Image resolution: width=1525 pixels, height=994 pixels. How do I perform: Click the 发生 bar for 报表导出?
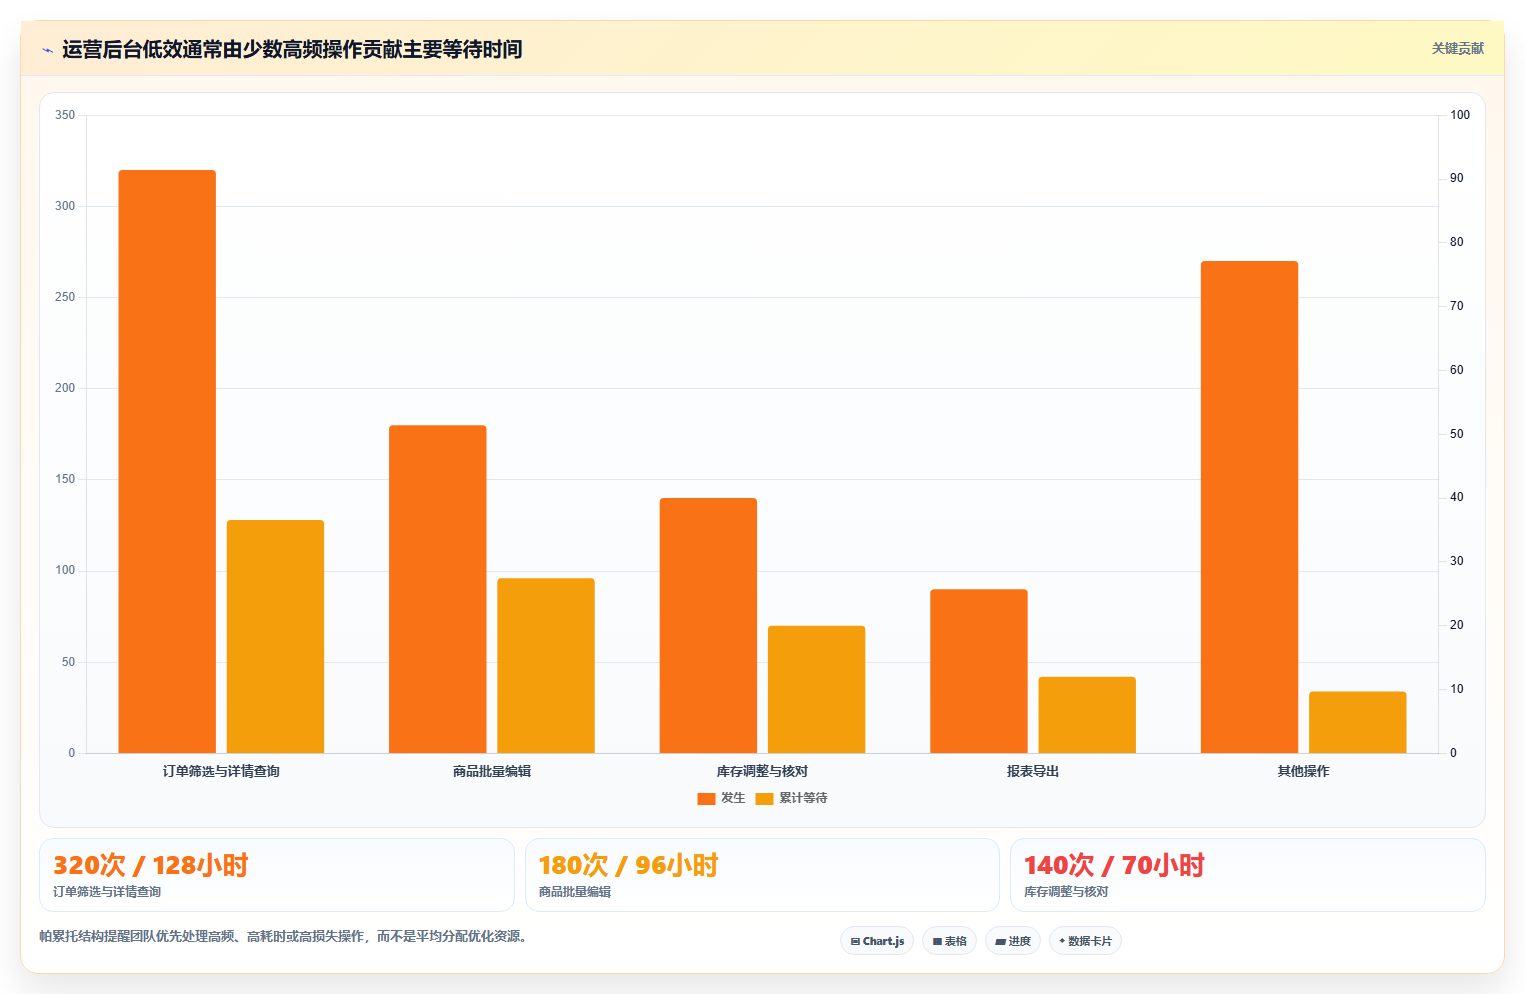pos(979,671)
